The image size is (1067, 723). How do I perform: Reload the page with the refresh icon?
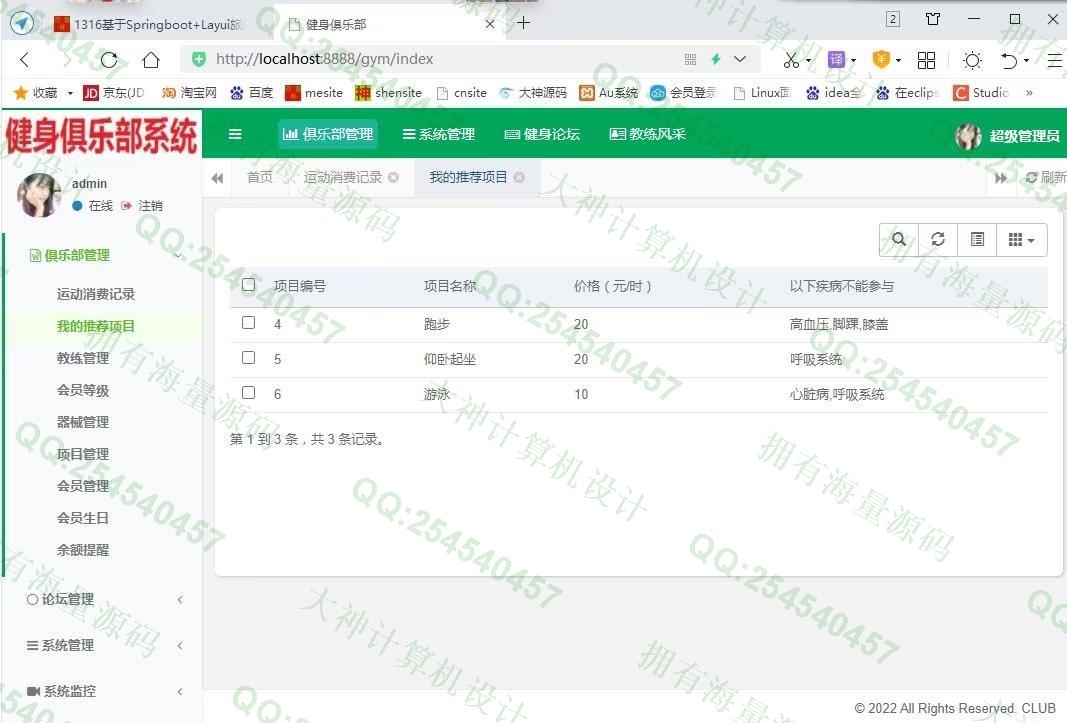pyautogui.click(x=109, y=60)
